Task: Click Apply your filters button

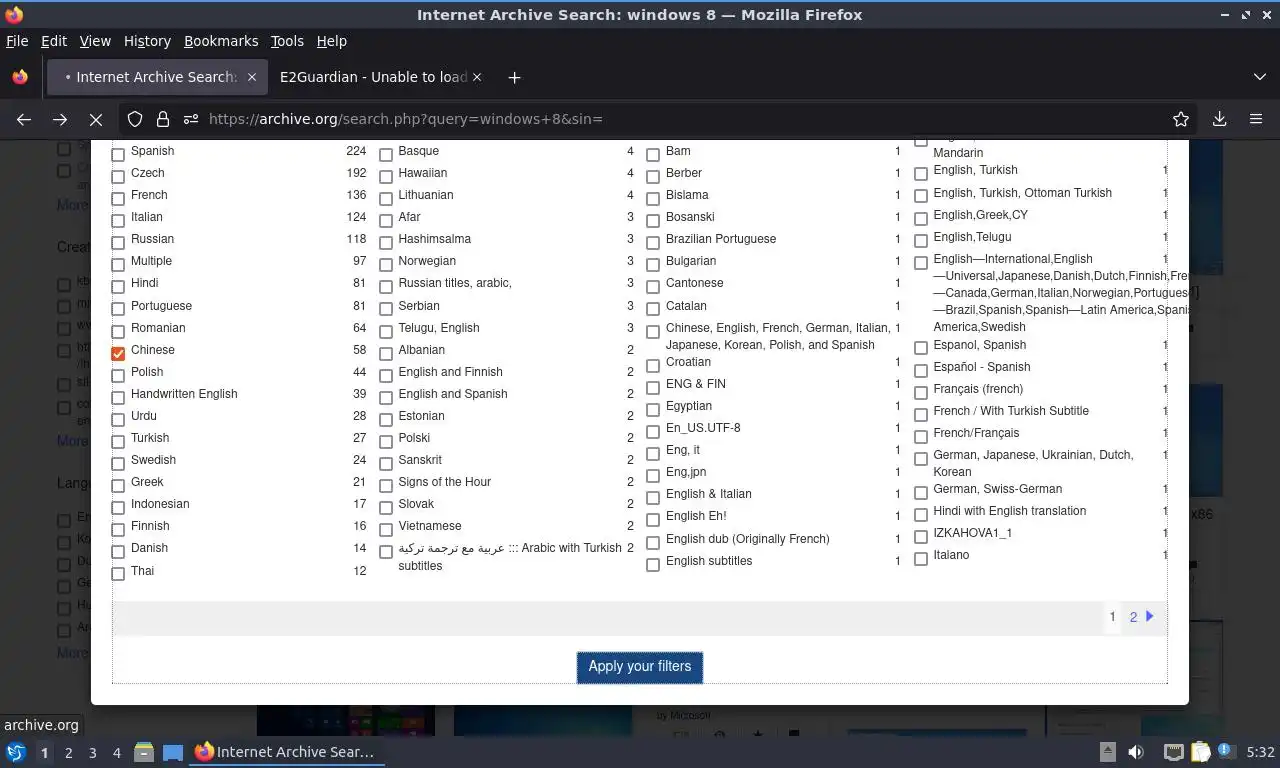Action: (640, 667)
